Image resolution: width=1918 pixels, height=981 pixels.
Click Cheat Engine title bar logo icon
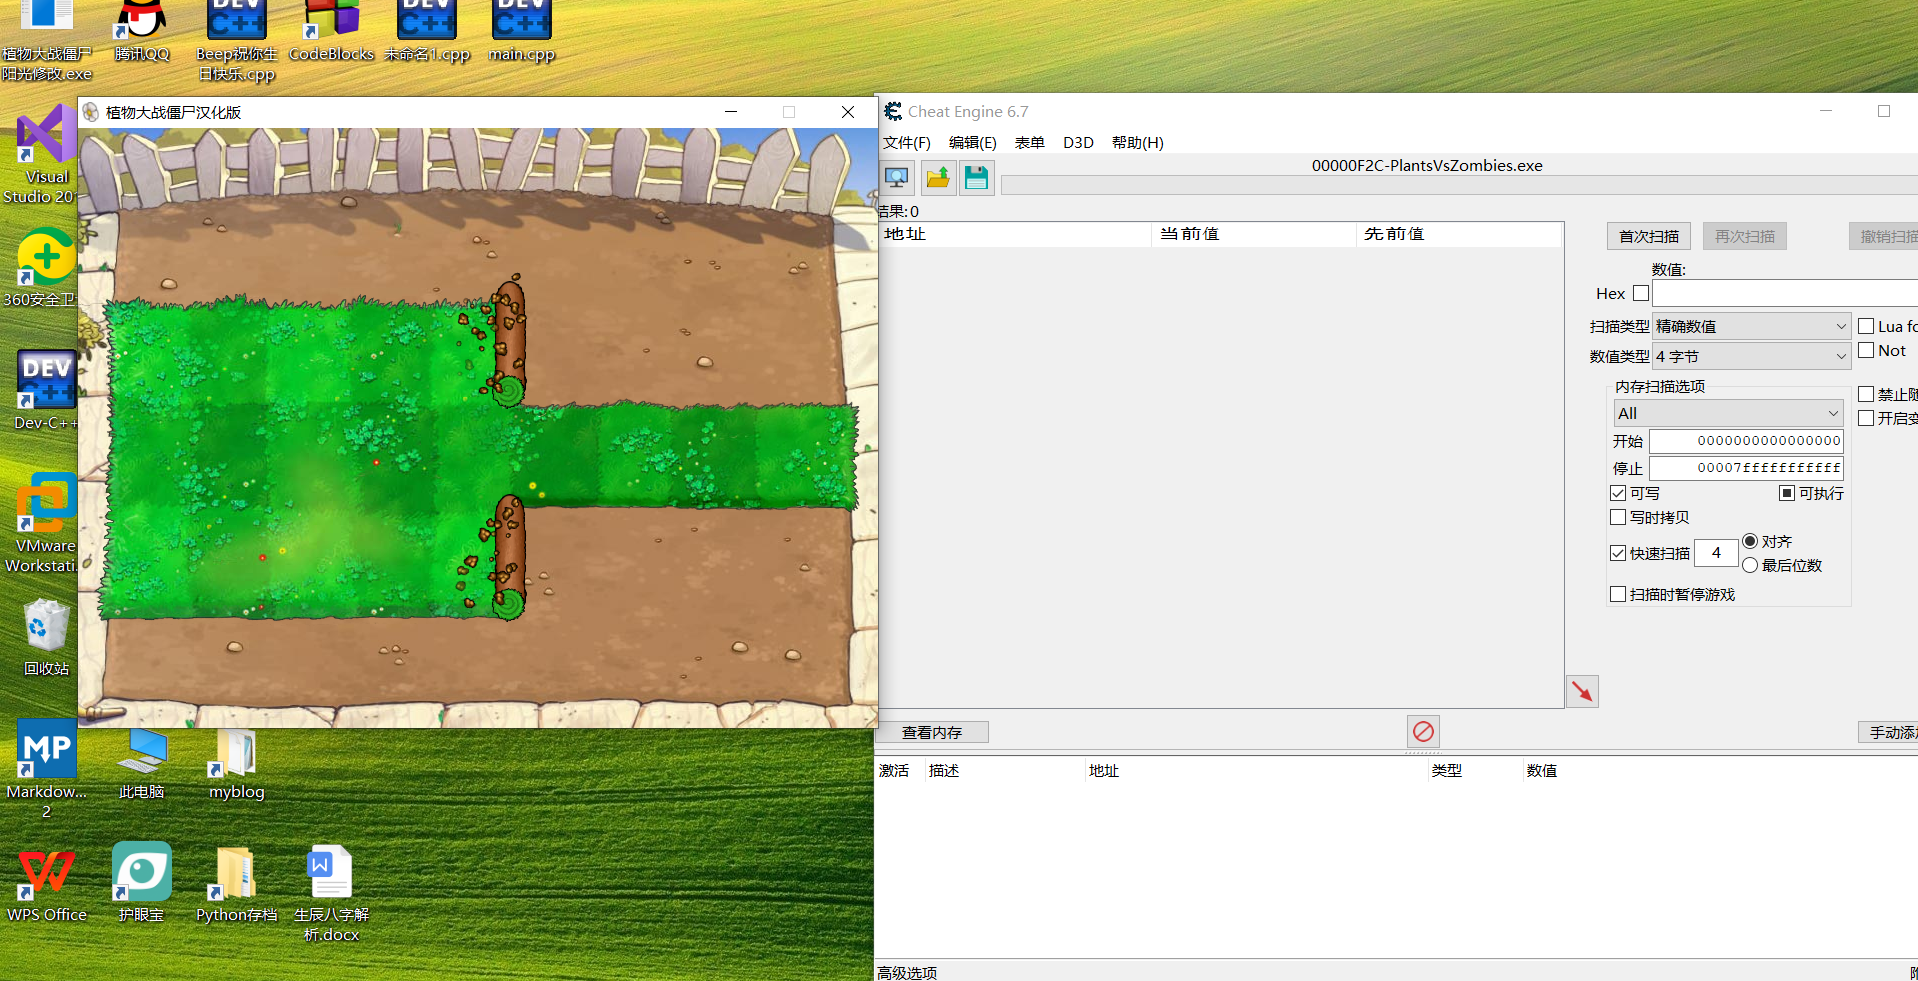(893, 111)
